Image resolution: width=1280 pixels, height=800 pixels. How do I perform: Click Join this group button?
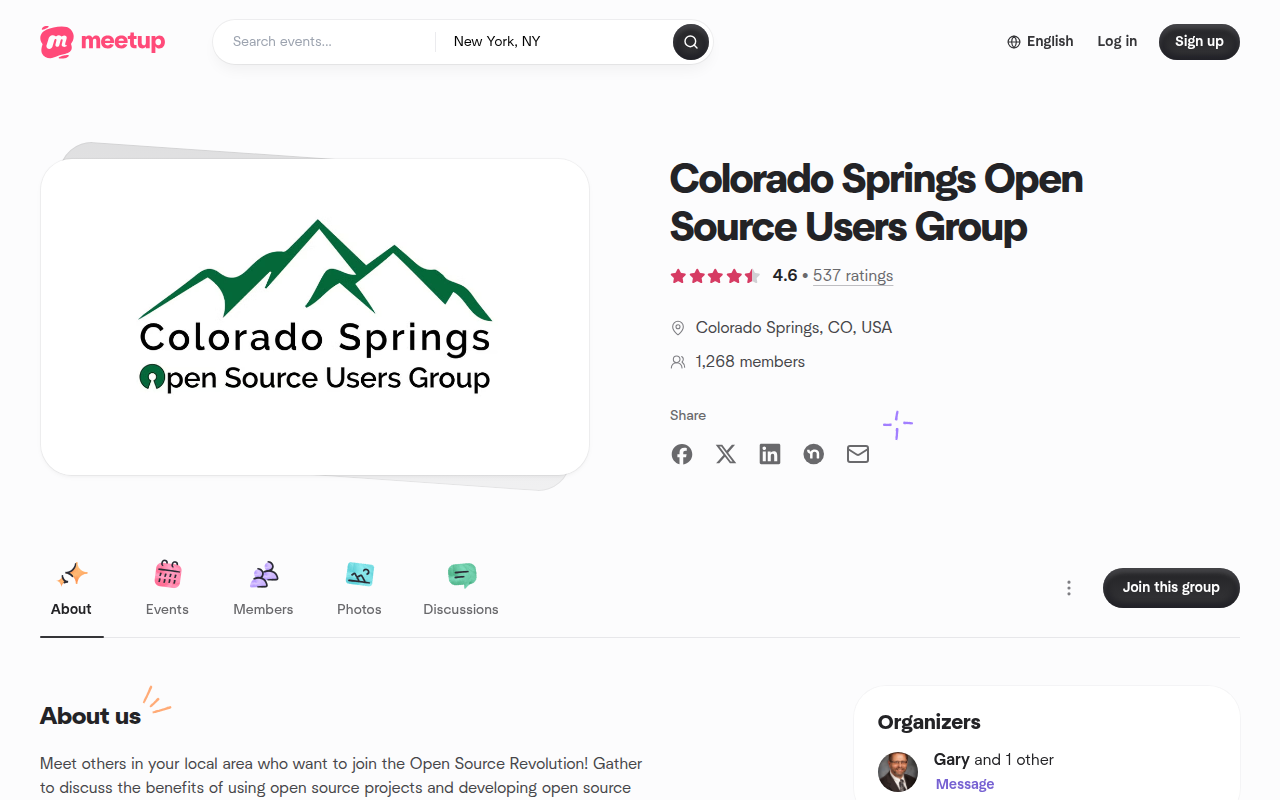coord(1171,588)
